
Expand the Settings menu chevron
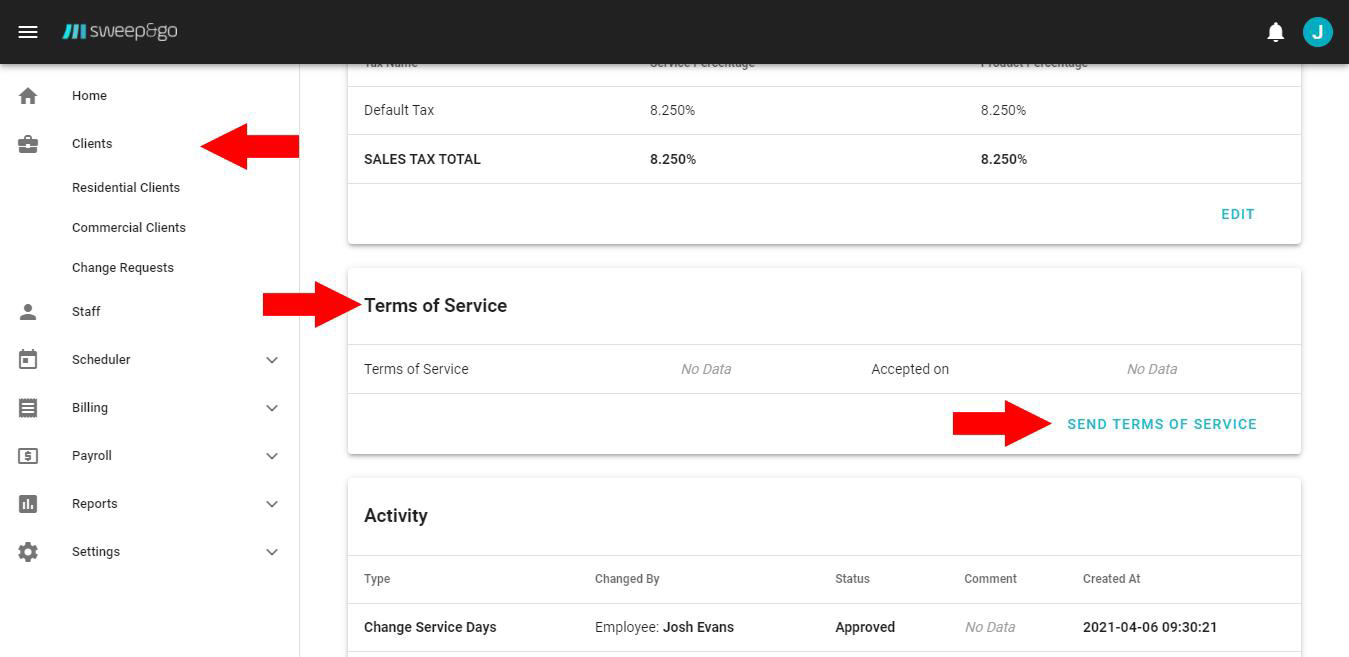click(272, 552)
